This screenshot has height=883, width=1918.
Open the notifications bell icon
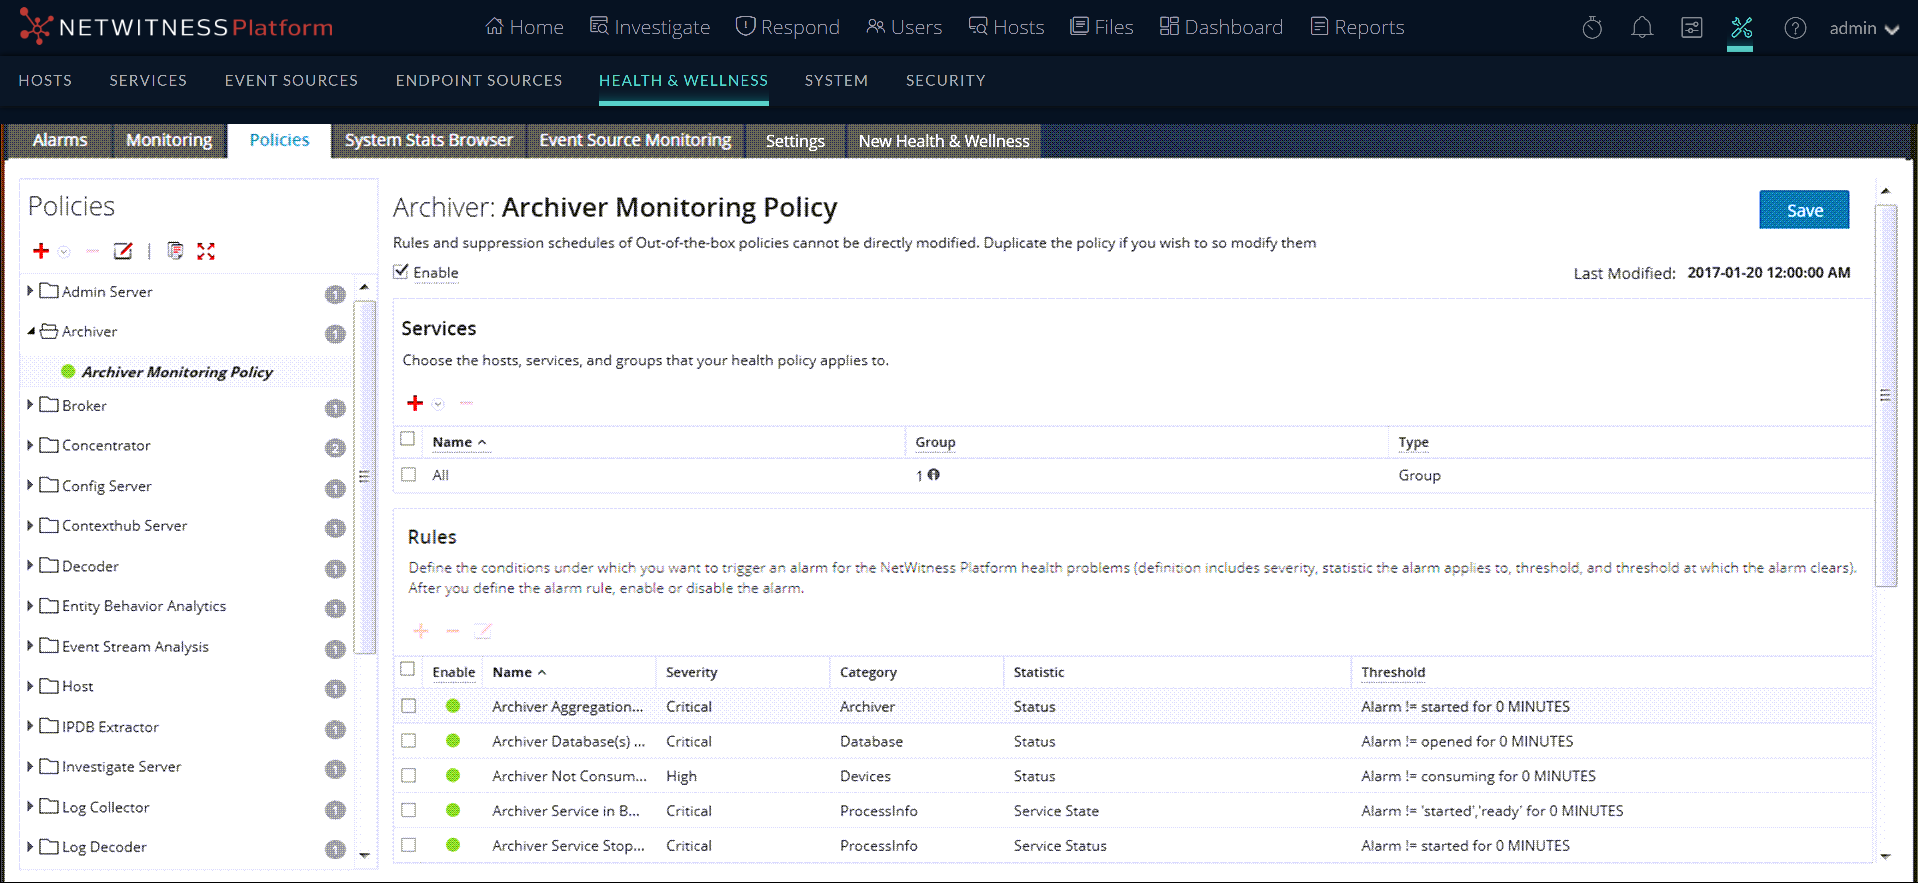(x=1642, y=28)
